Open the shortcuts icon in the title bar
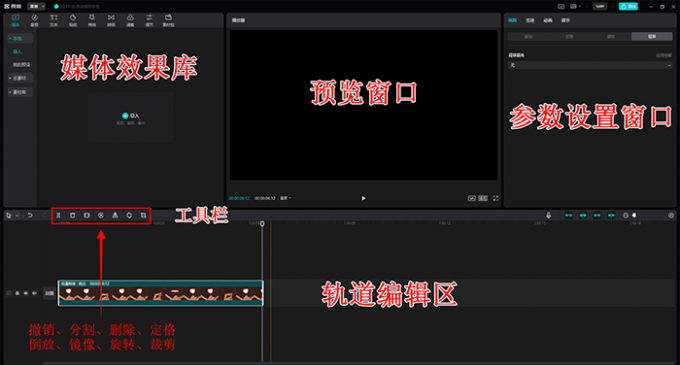 click(561, 7)
